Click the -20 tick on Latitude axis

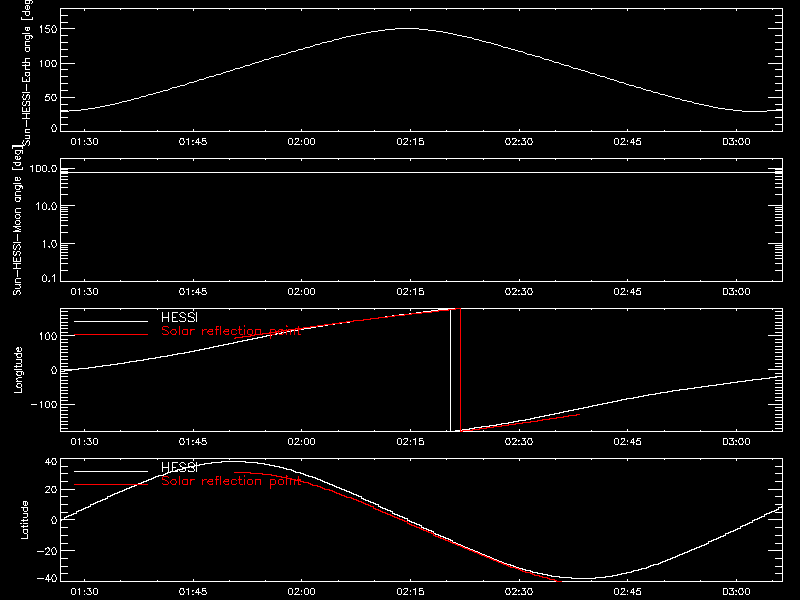(47, 551)
